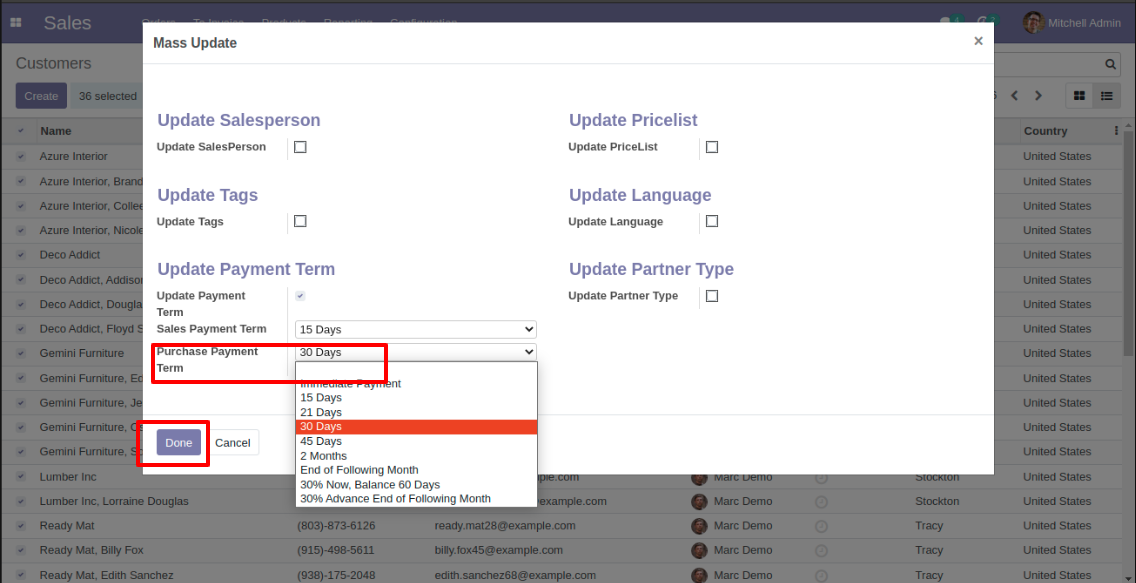Toggle select-all checkbox in table header
Image resolution: width=1136 pixels, height=583 pixels.
coord(21,131)
